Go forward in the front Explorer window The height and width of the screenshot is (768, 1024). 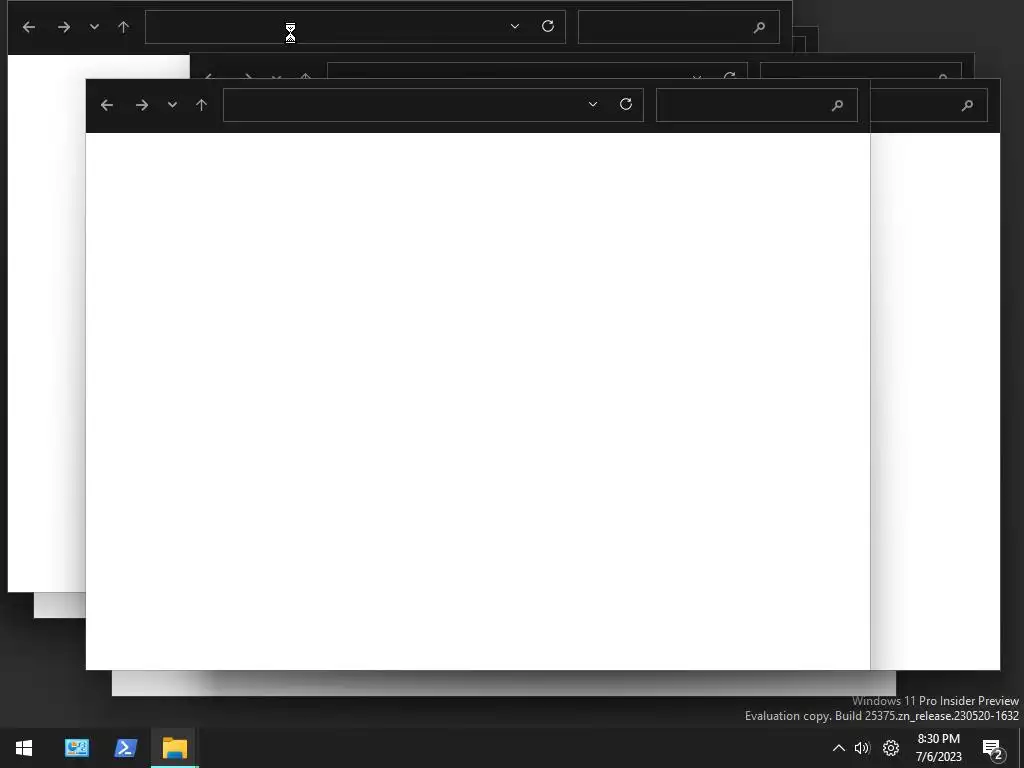(x=142, y=105)
